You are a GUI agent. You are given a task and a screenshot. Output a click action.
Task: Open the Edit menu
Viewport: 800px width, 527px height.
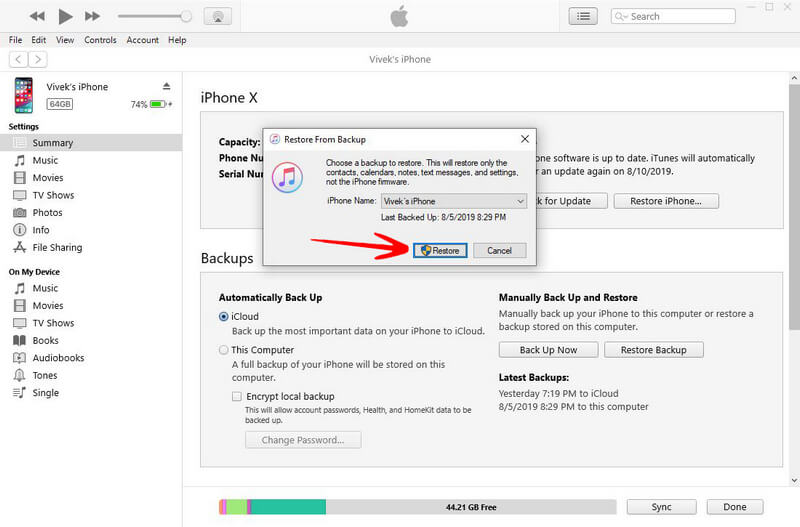point(38,40)
